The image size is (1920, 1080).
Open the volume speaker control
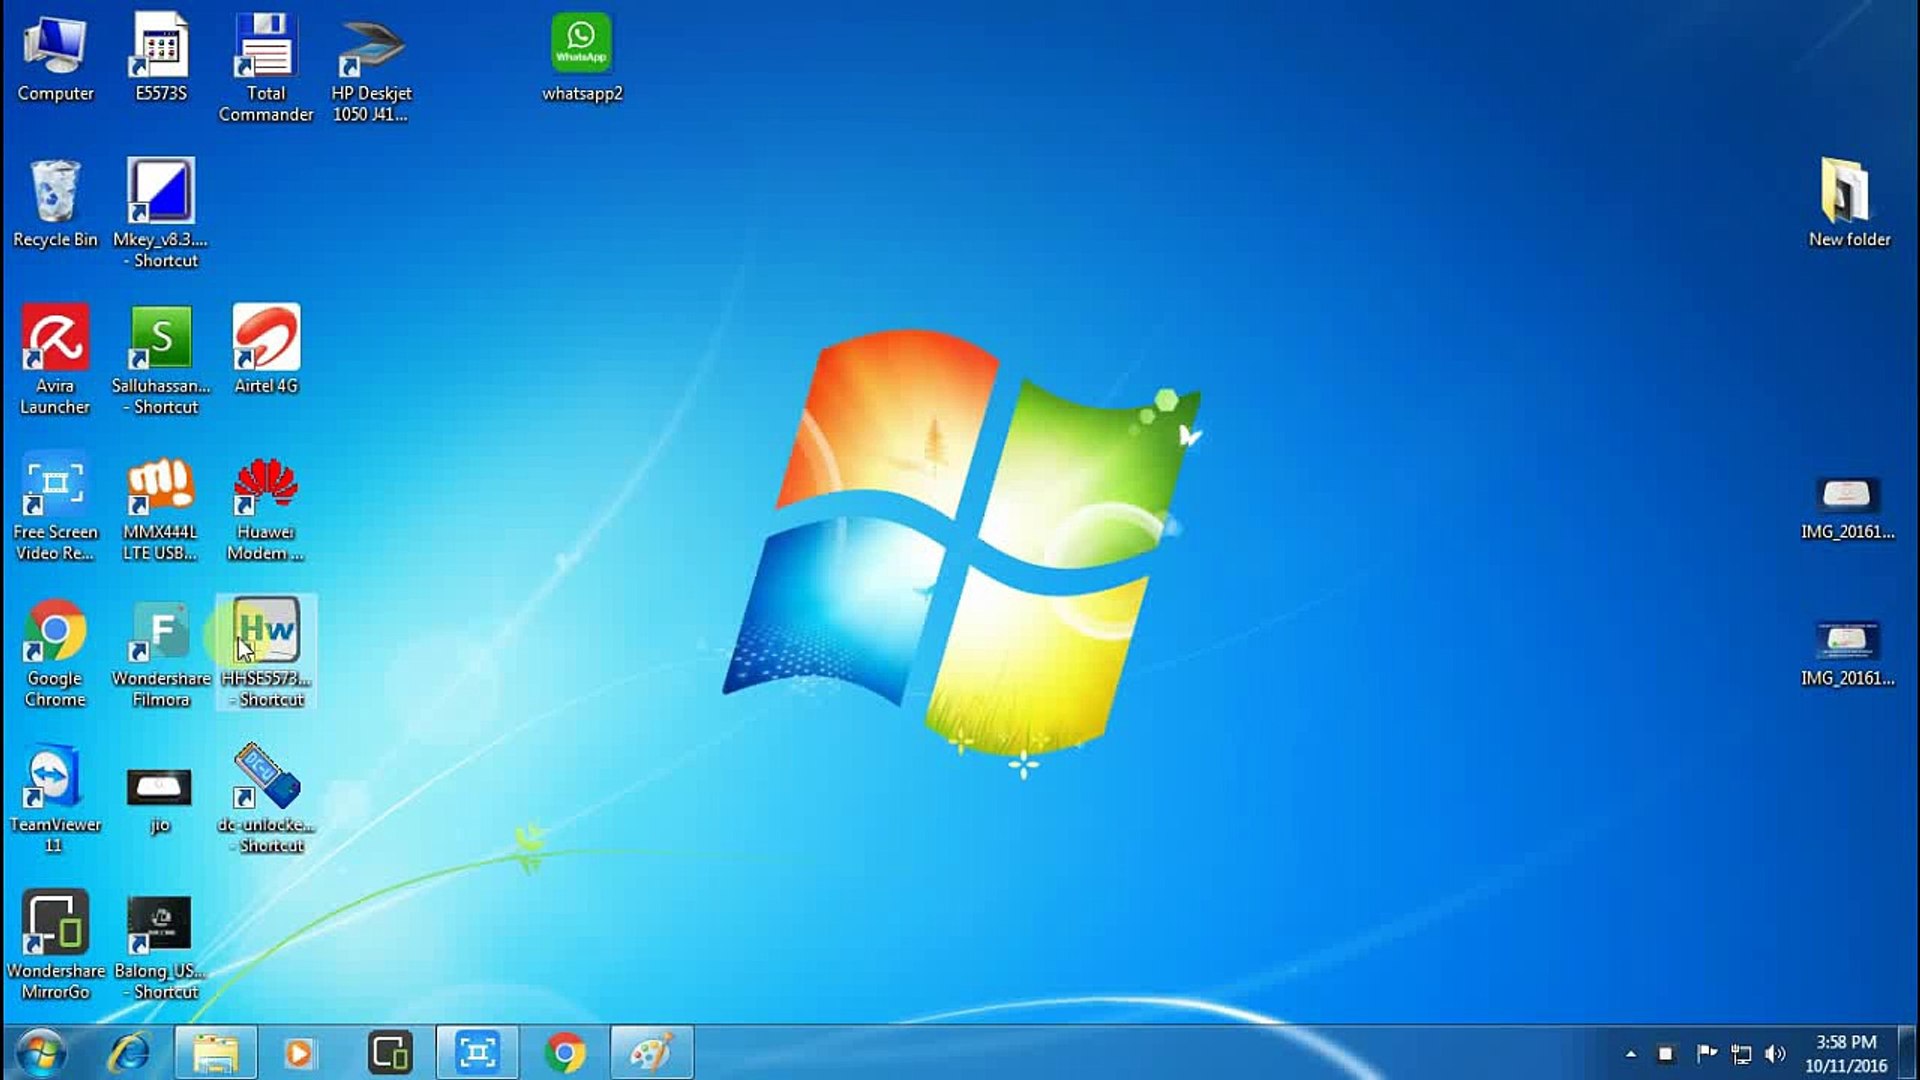pyautogui.click(x=1775, y=1054)
